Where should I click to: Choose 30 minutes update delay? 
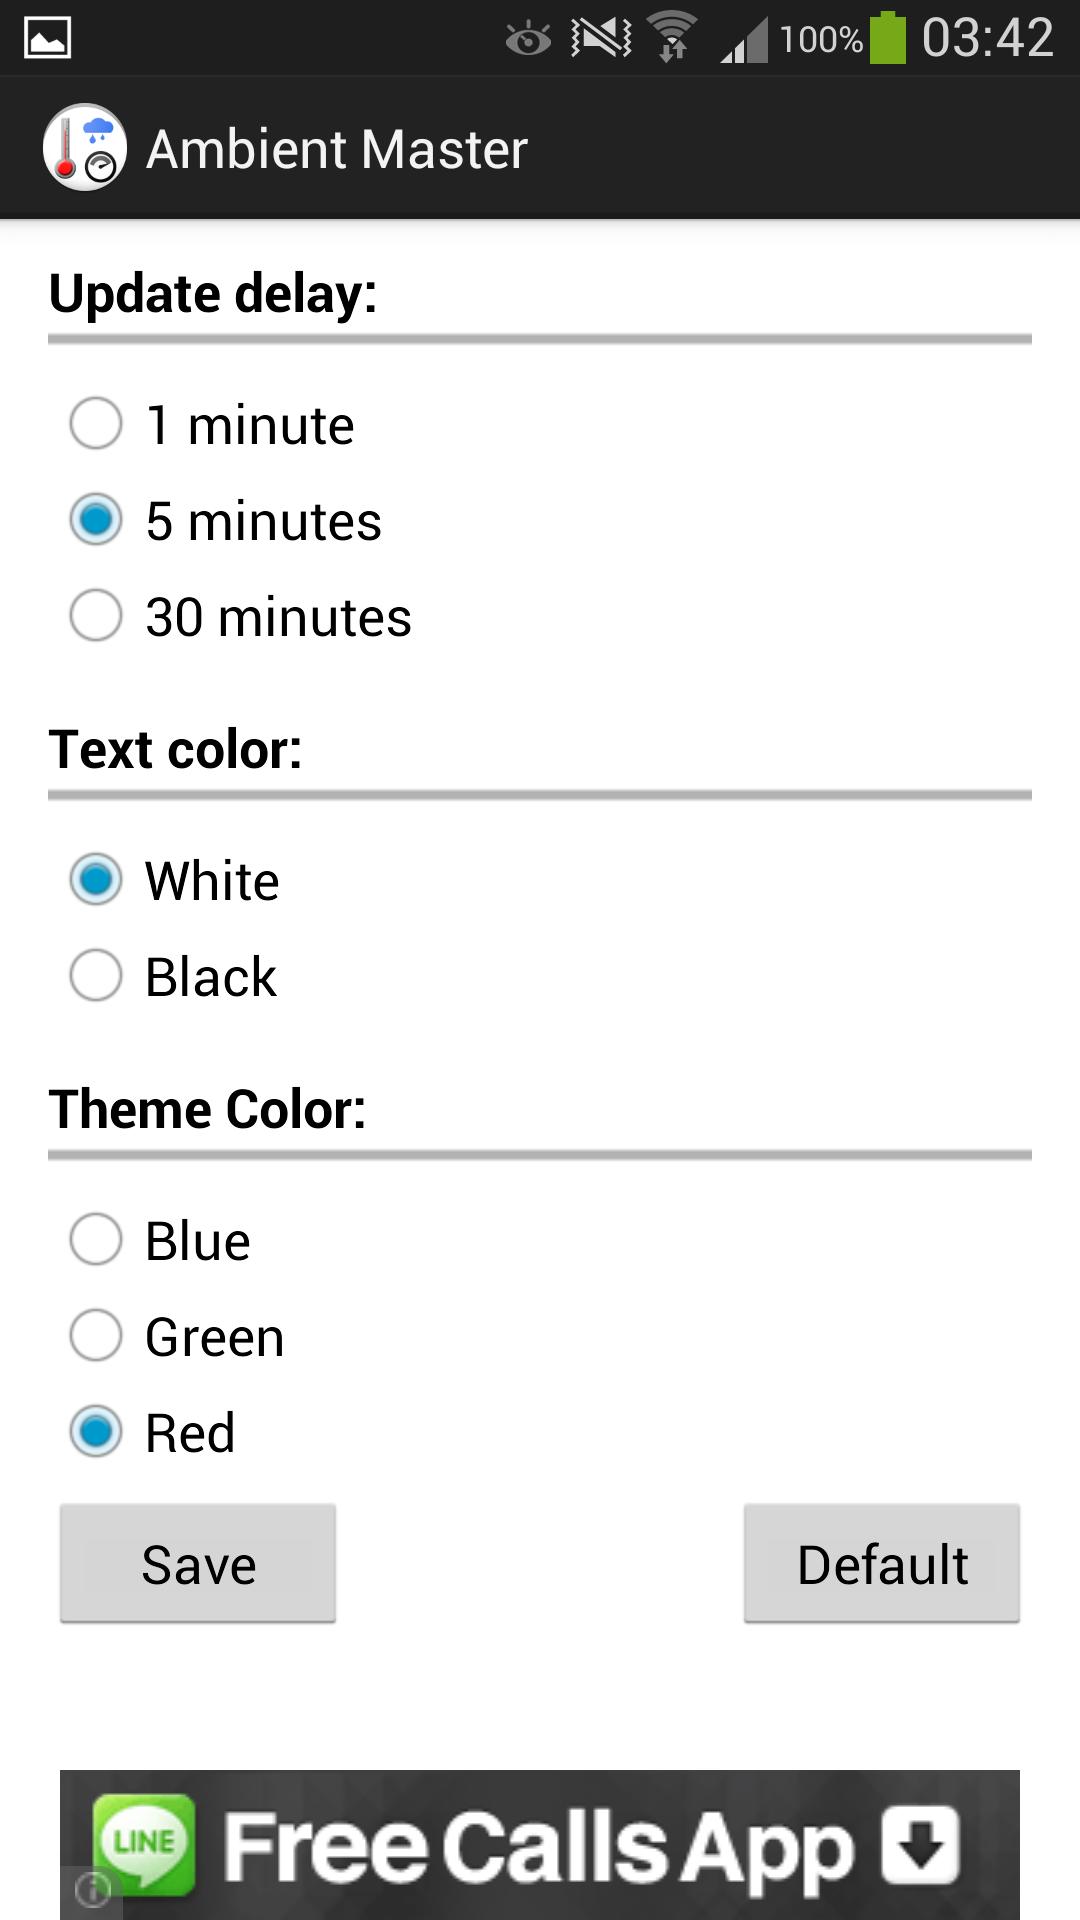point(96,616)
